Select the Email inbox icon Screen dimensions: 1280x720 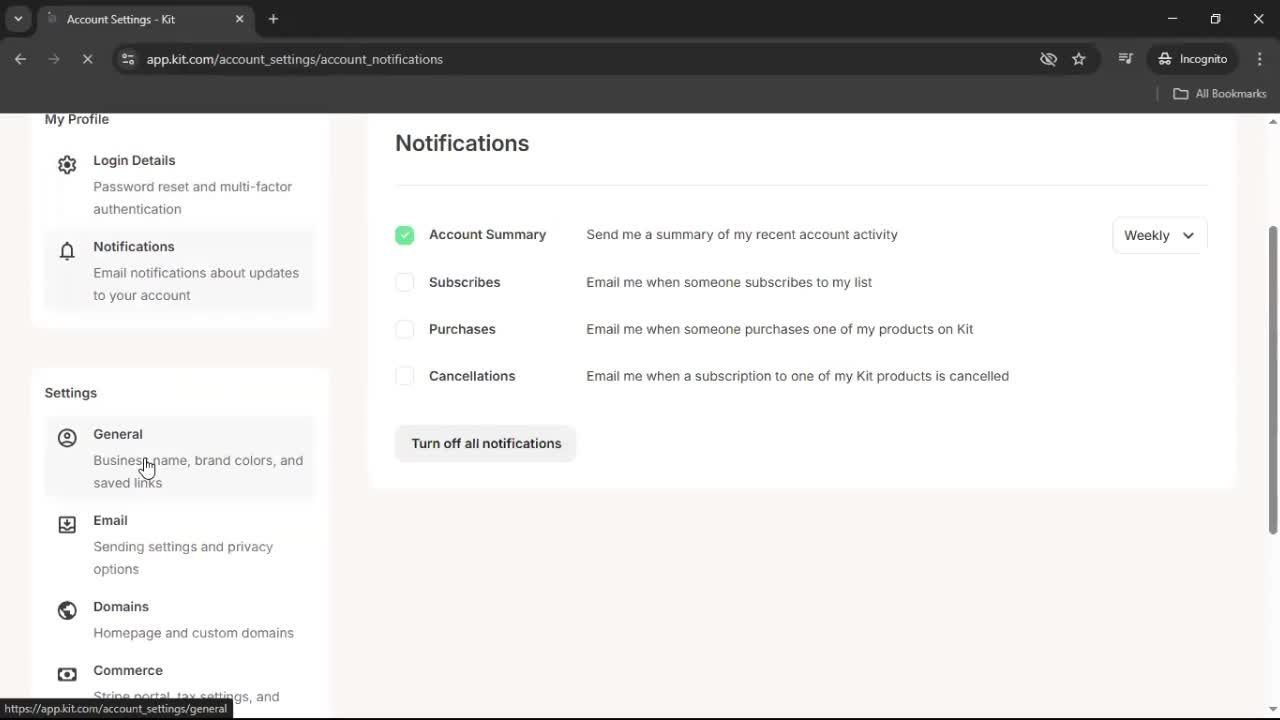67,524
